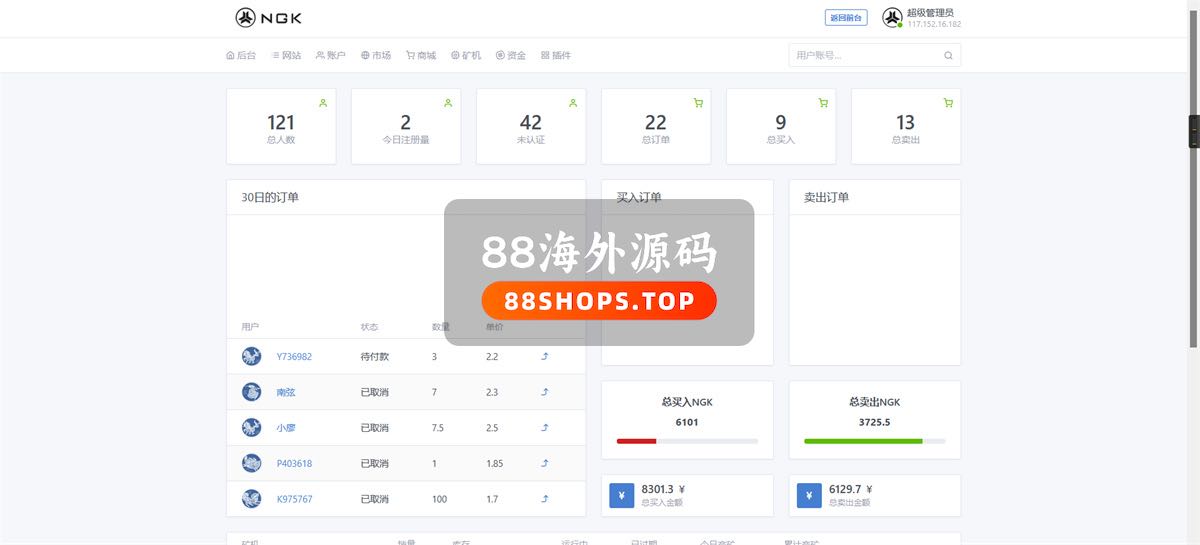Screen dimensions: 1200x545
Task: Click the avatar of user P403618
Action: (251, 463)
